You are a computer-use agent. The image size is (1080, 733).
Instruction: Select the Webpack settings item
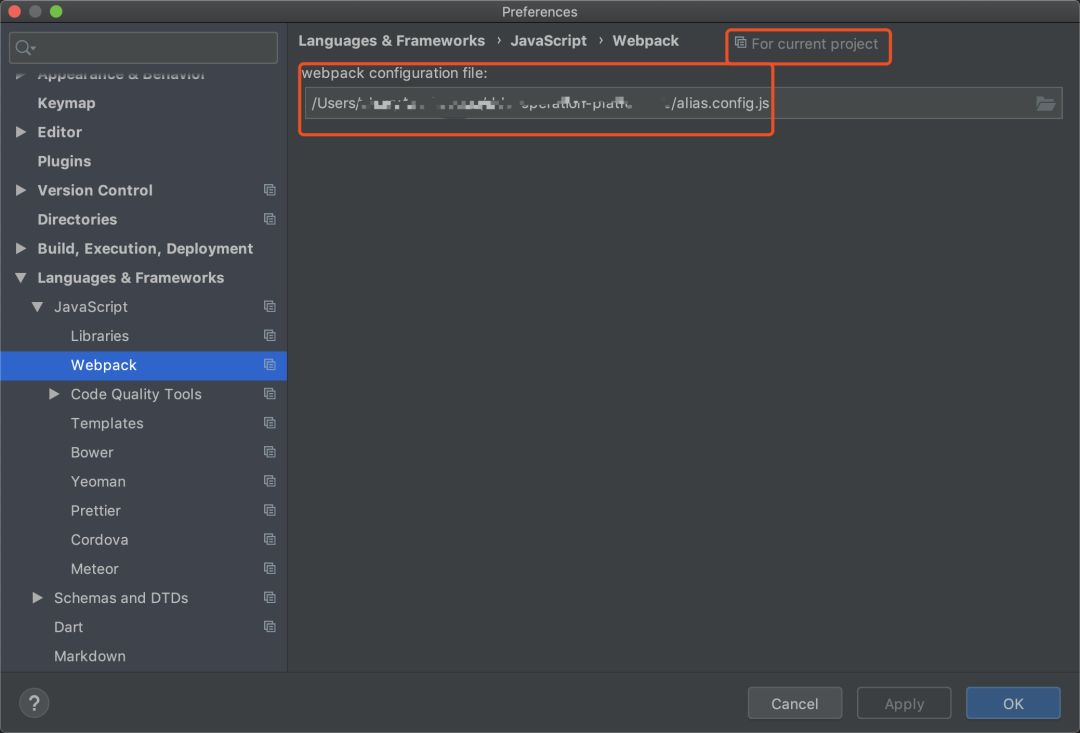point(143,365)
